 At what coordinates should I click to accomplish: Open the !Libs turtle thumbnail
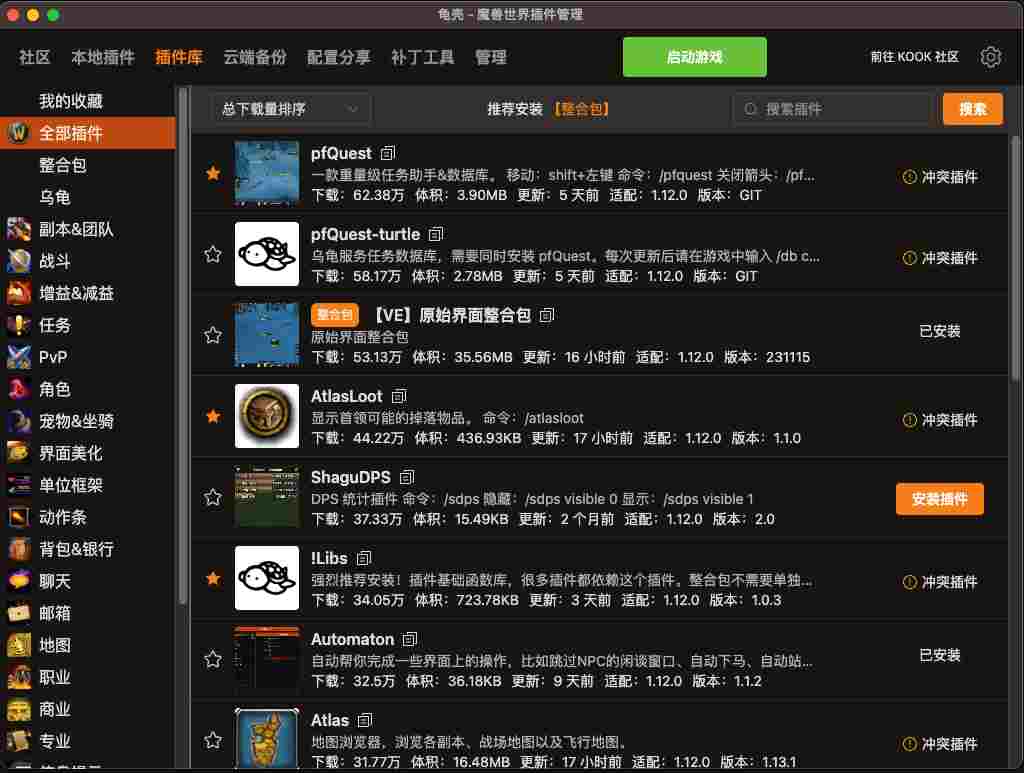pos(267,578)
